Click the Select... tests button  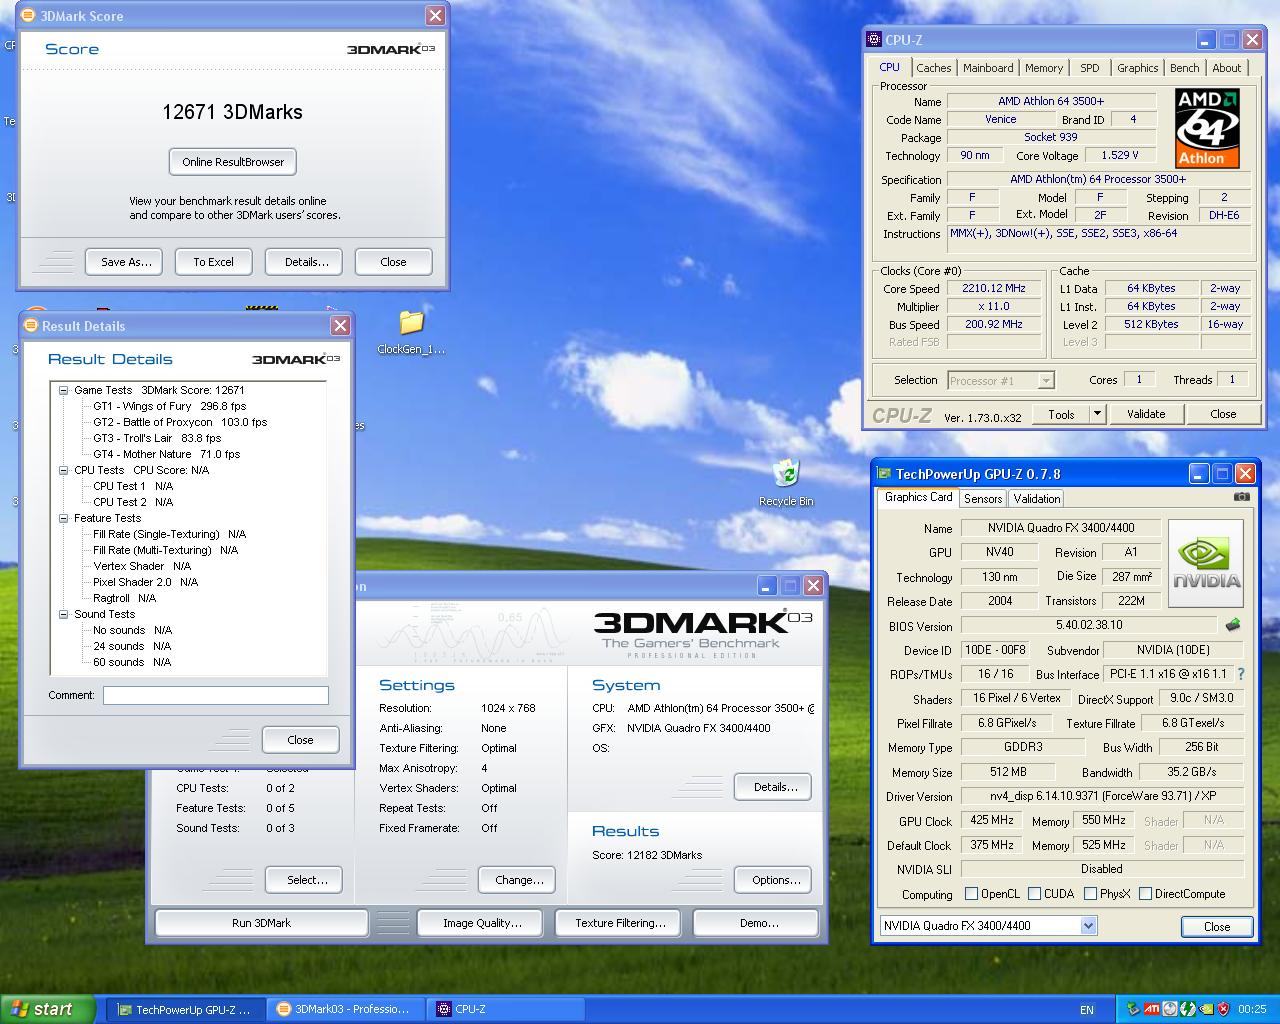tap(306, 880)
